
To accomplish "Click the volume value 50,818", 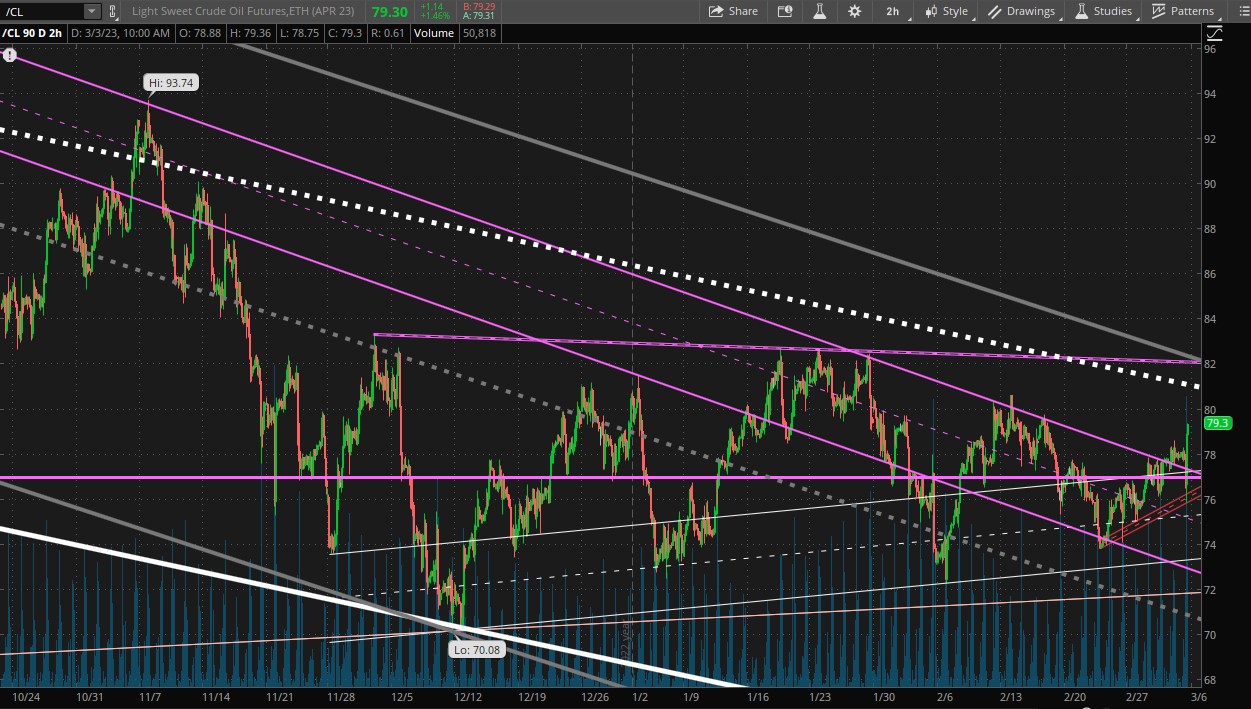I will (478, 33).
